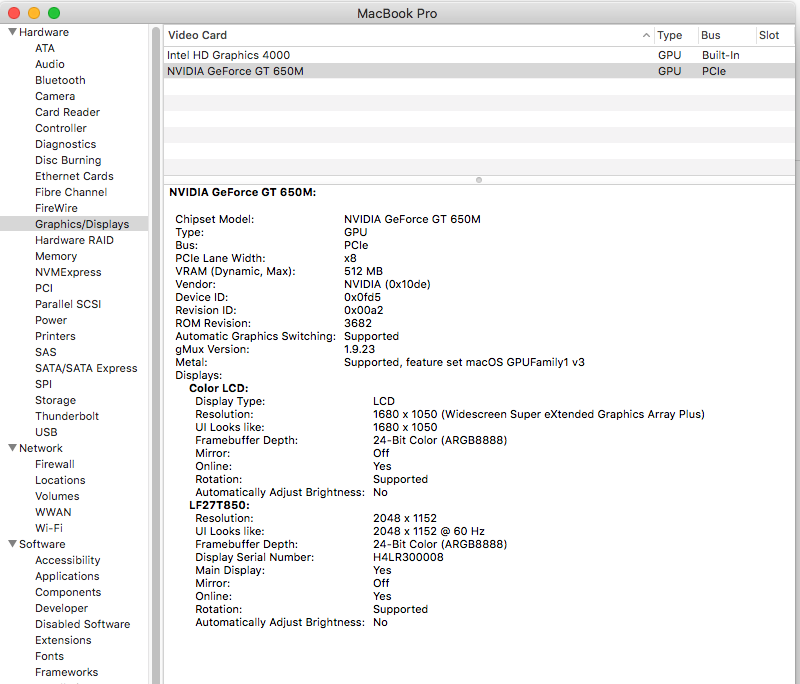Select Audio in the sidebar
The image size is (800, 684).
tap(50, 64)
